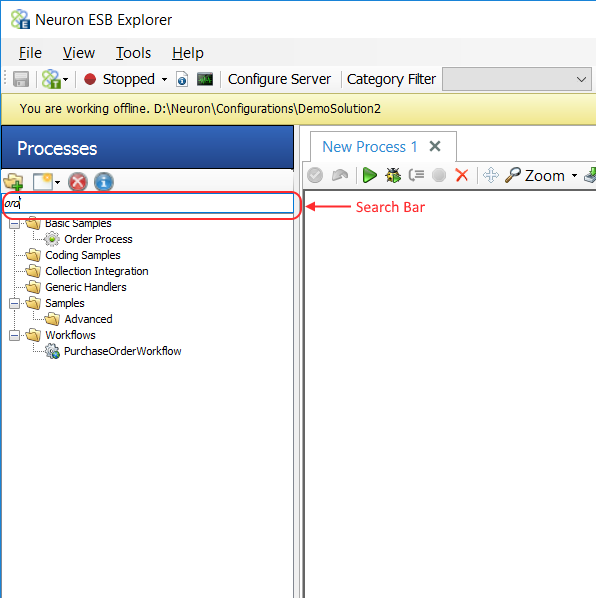Click the blue Info icon under Processes
This screenshot has width=596, height=598.
[104, 182]
